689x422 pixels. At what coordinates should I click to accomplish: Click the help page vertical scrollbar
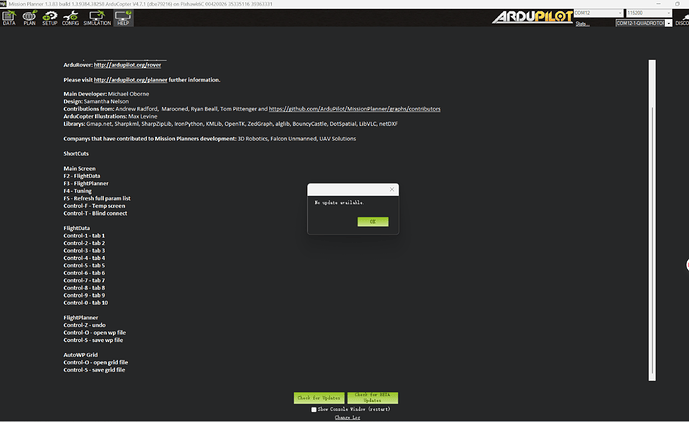(x=652, y=220)
